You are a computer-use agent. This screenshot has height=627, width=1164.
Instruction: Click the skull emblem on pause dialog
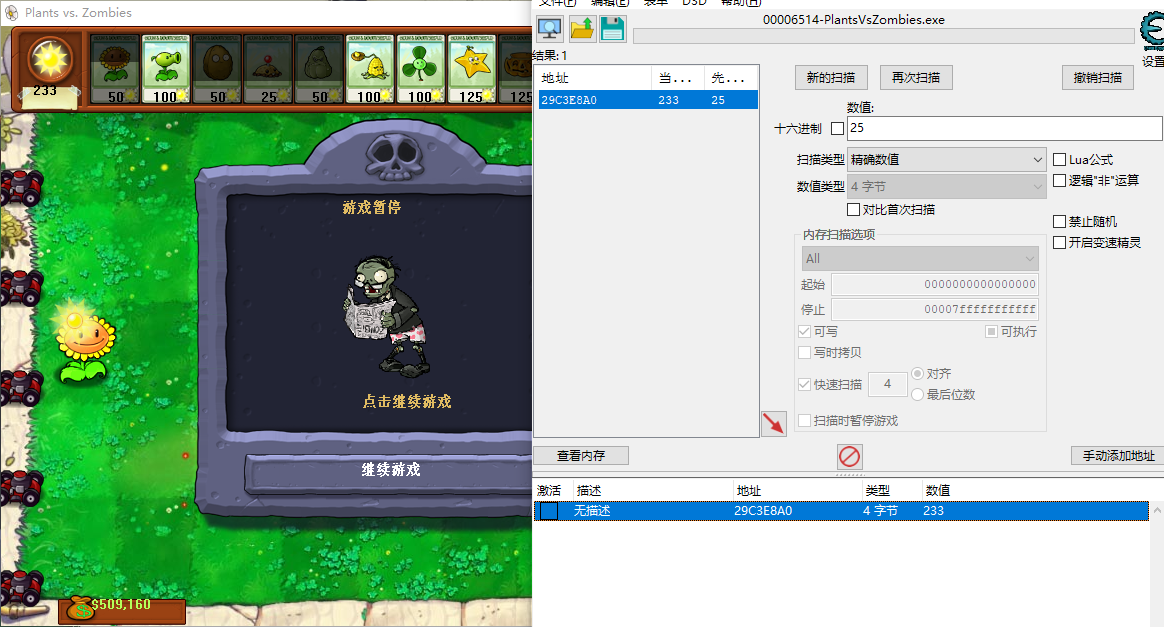tap(393, 156)
